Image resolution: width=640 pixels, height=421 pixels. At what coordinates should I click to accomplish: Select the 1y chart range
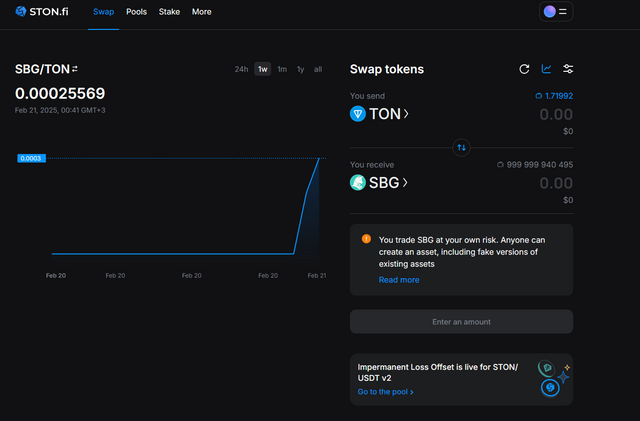(300, 69)
